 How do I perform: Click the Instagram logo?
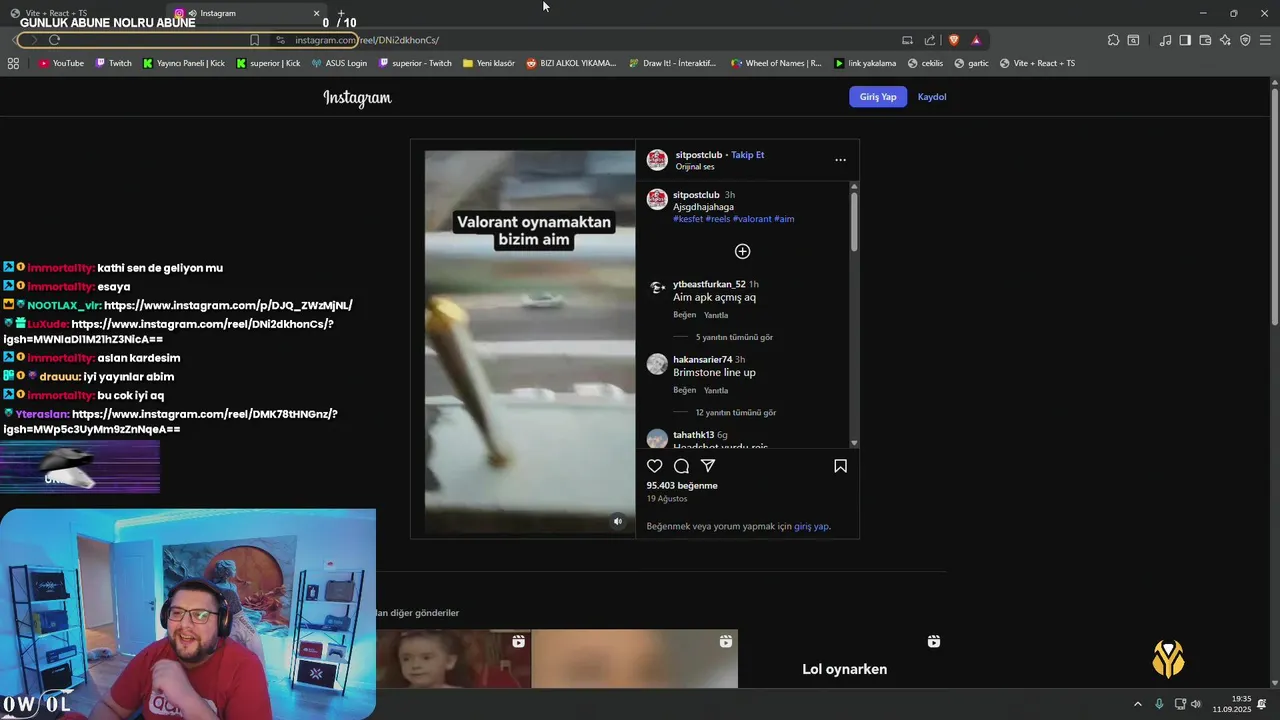pos(357,97)
